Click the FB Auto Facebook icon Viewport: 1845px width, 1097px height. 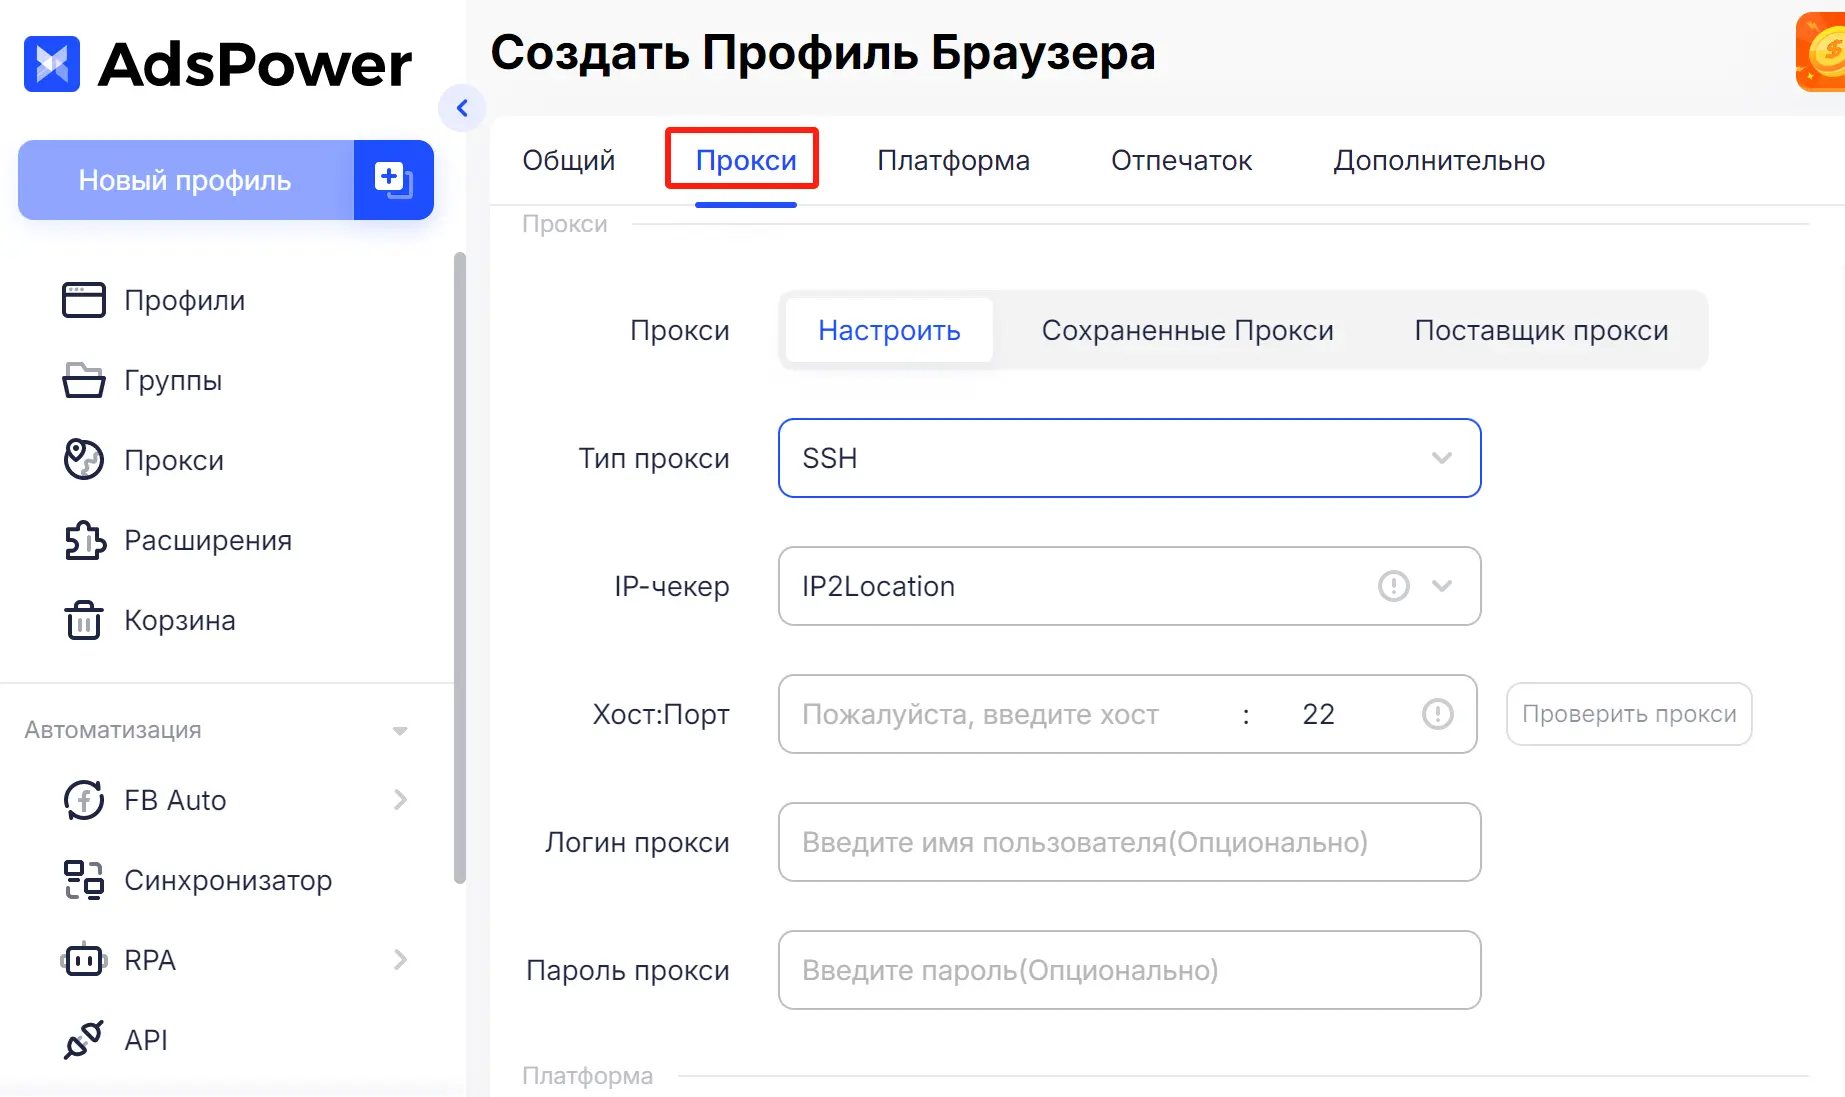coord(84,800)
